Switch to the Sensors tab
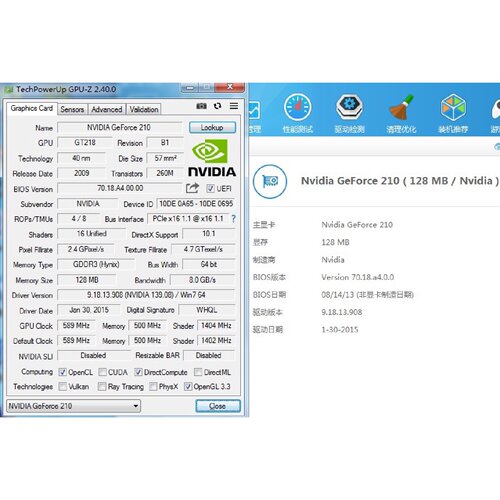This screenshot has width=500, height=500. (x=72, y=109)
